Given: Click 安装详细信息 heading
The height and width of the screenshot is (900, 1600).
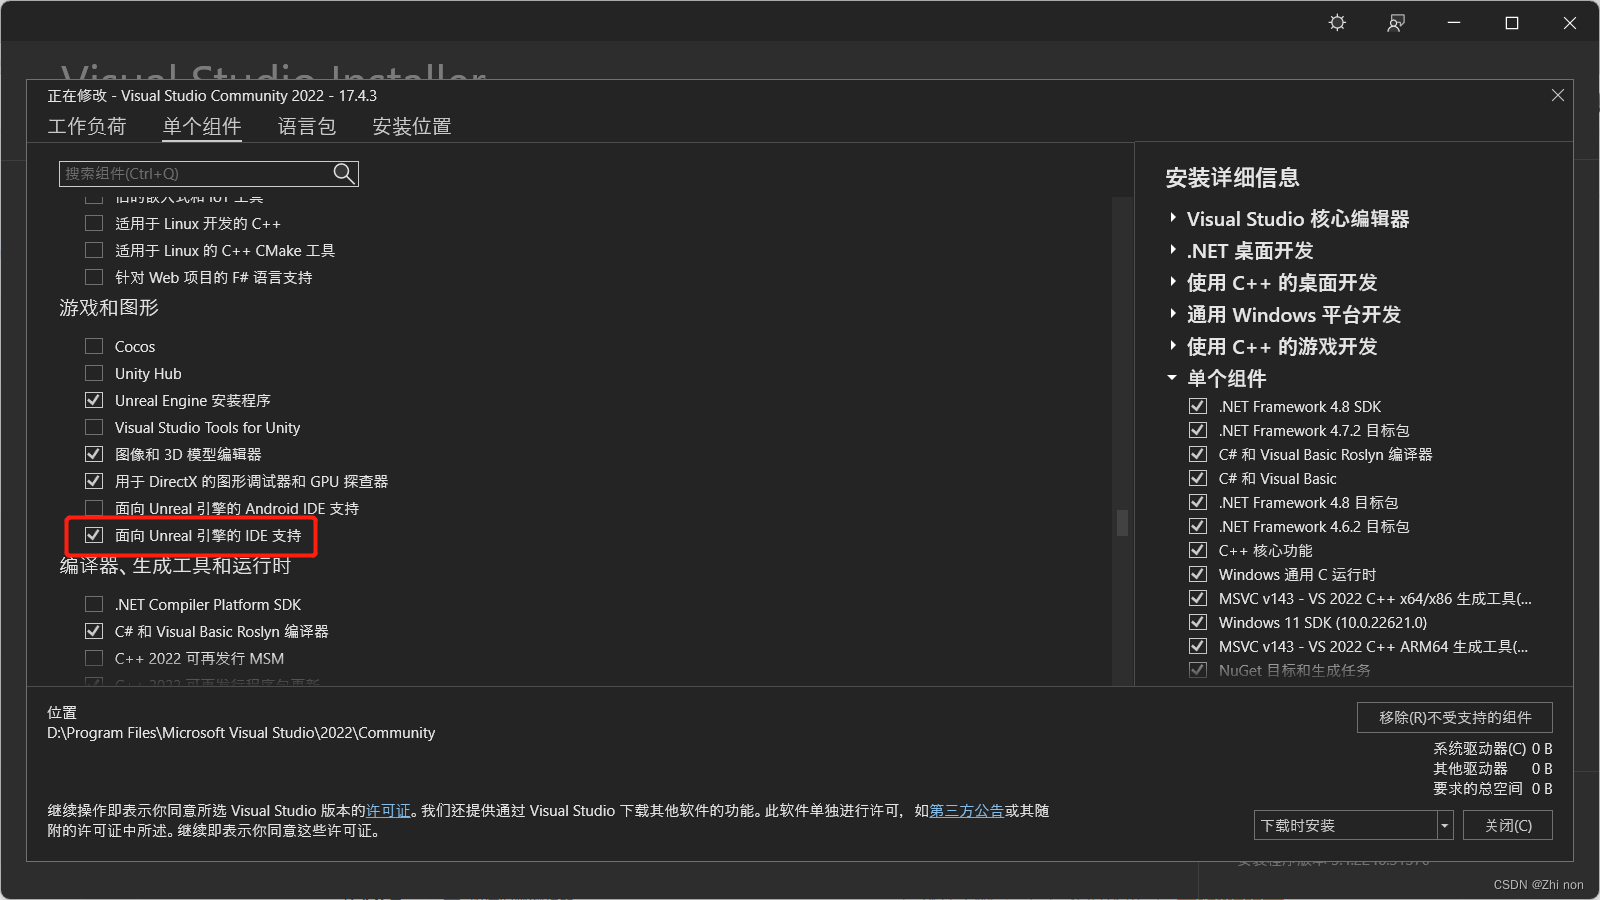Looking at the screenshot, I should 1232,178.
